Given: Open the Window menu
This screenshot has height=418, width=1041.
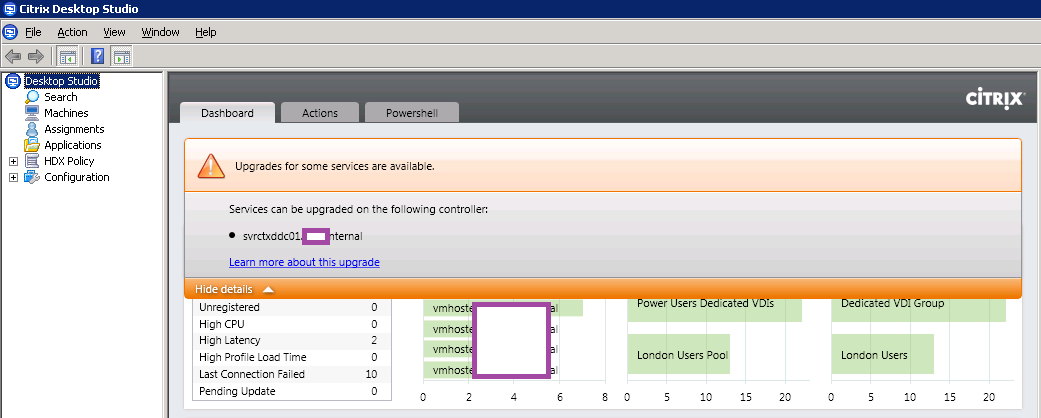Looking at the screenshot, I should [161, 32].
